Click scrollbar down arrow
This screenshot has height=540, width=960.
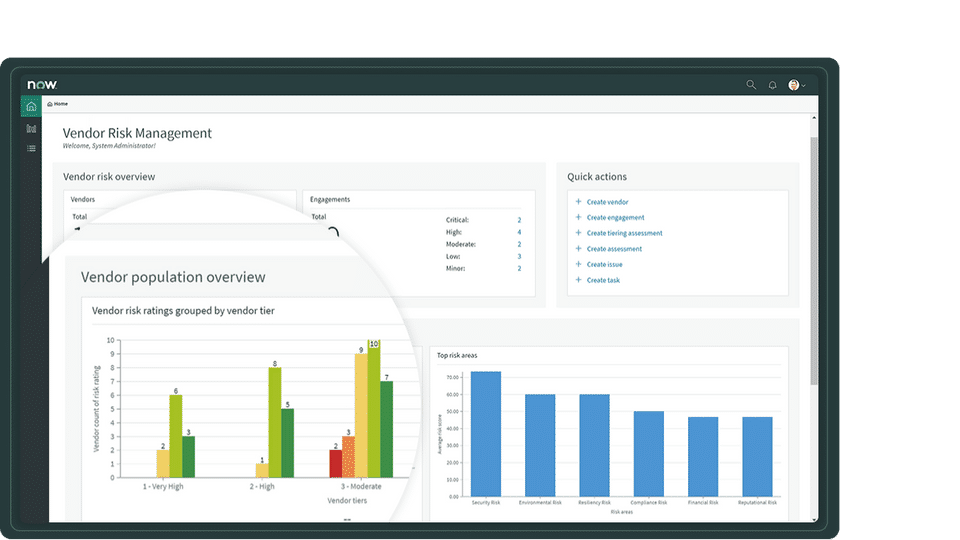click(x=814, y=519)
